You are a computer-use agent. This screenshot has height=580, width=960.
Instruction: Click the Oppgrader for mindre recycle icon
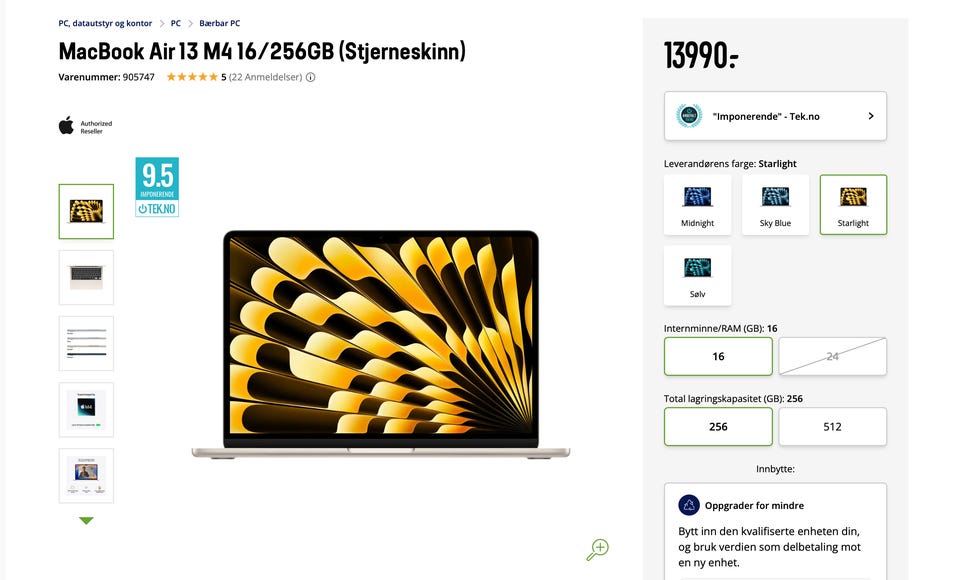(689, 505)
